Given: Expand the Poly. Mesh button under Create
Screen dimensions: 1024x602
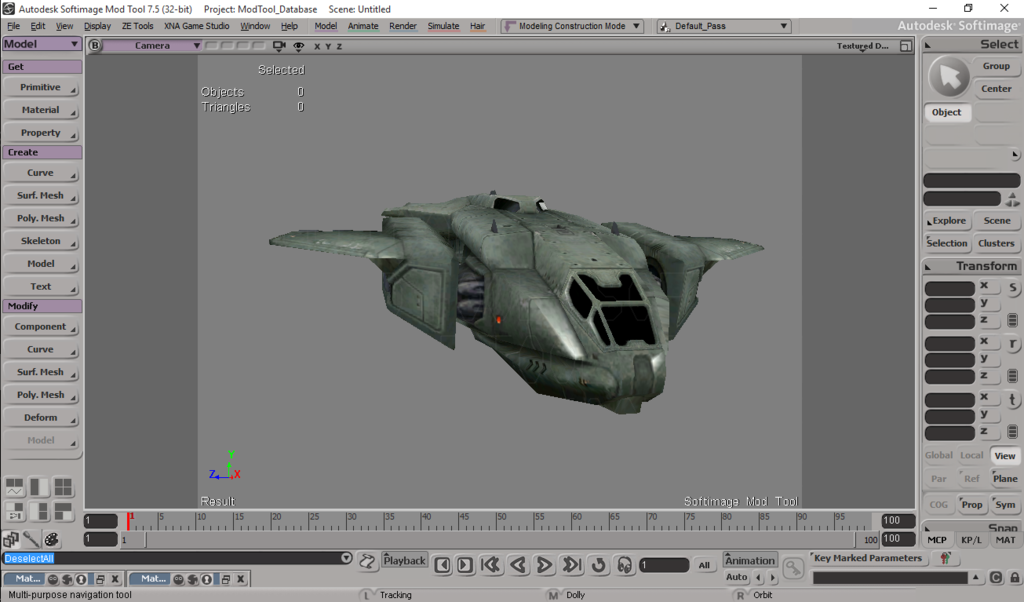Looking at the screenshot, I should (x=41, y=218).
